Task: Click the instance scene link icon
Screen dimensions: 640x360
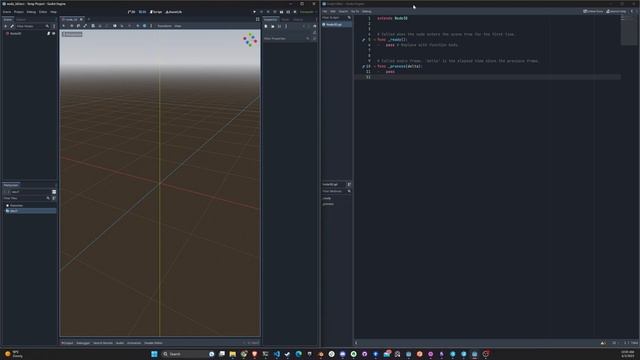Action: coord(12,26)
